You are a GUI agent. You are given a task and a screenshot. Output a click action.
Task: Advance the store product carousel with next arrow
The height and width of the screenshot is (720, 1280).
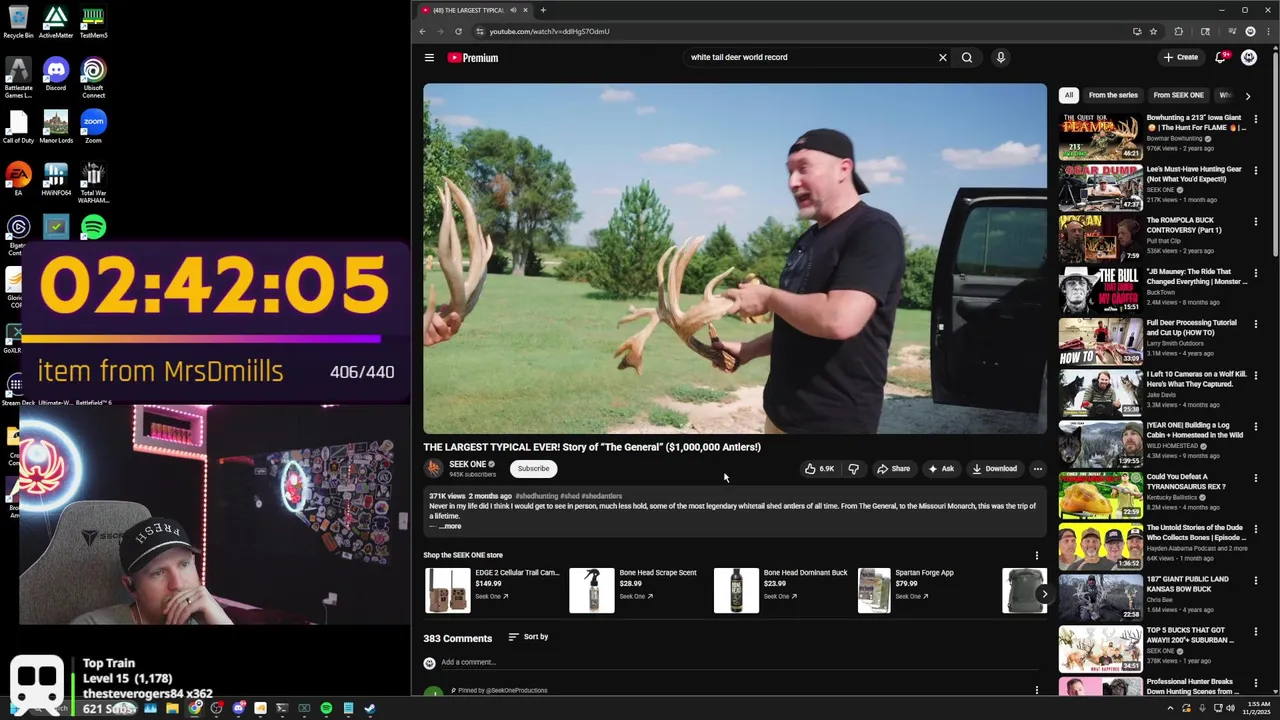point(1044,594)
